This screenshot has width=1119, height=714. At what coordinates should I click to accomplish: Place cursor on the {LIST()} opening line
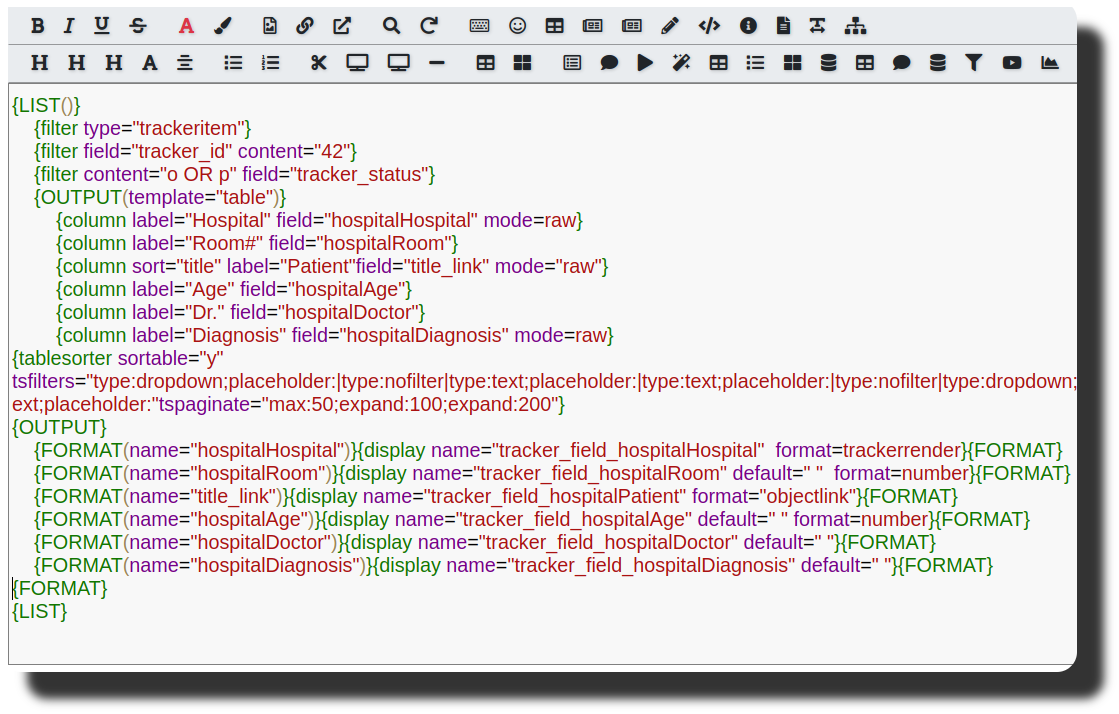(x=46, y=106)
